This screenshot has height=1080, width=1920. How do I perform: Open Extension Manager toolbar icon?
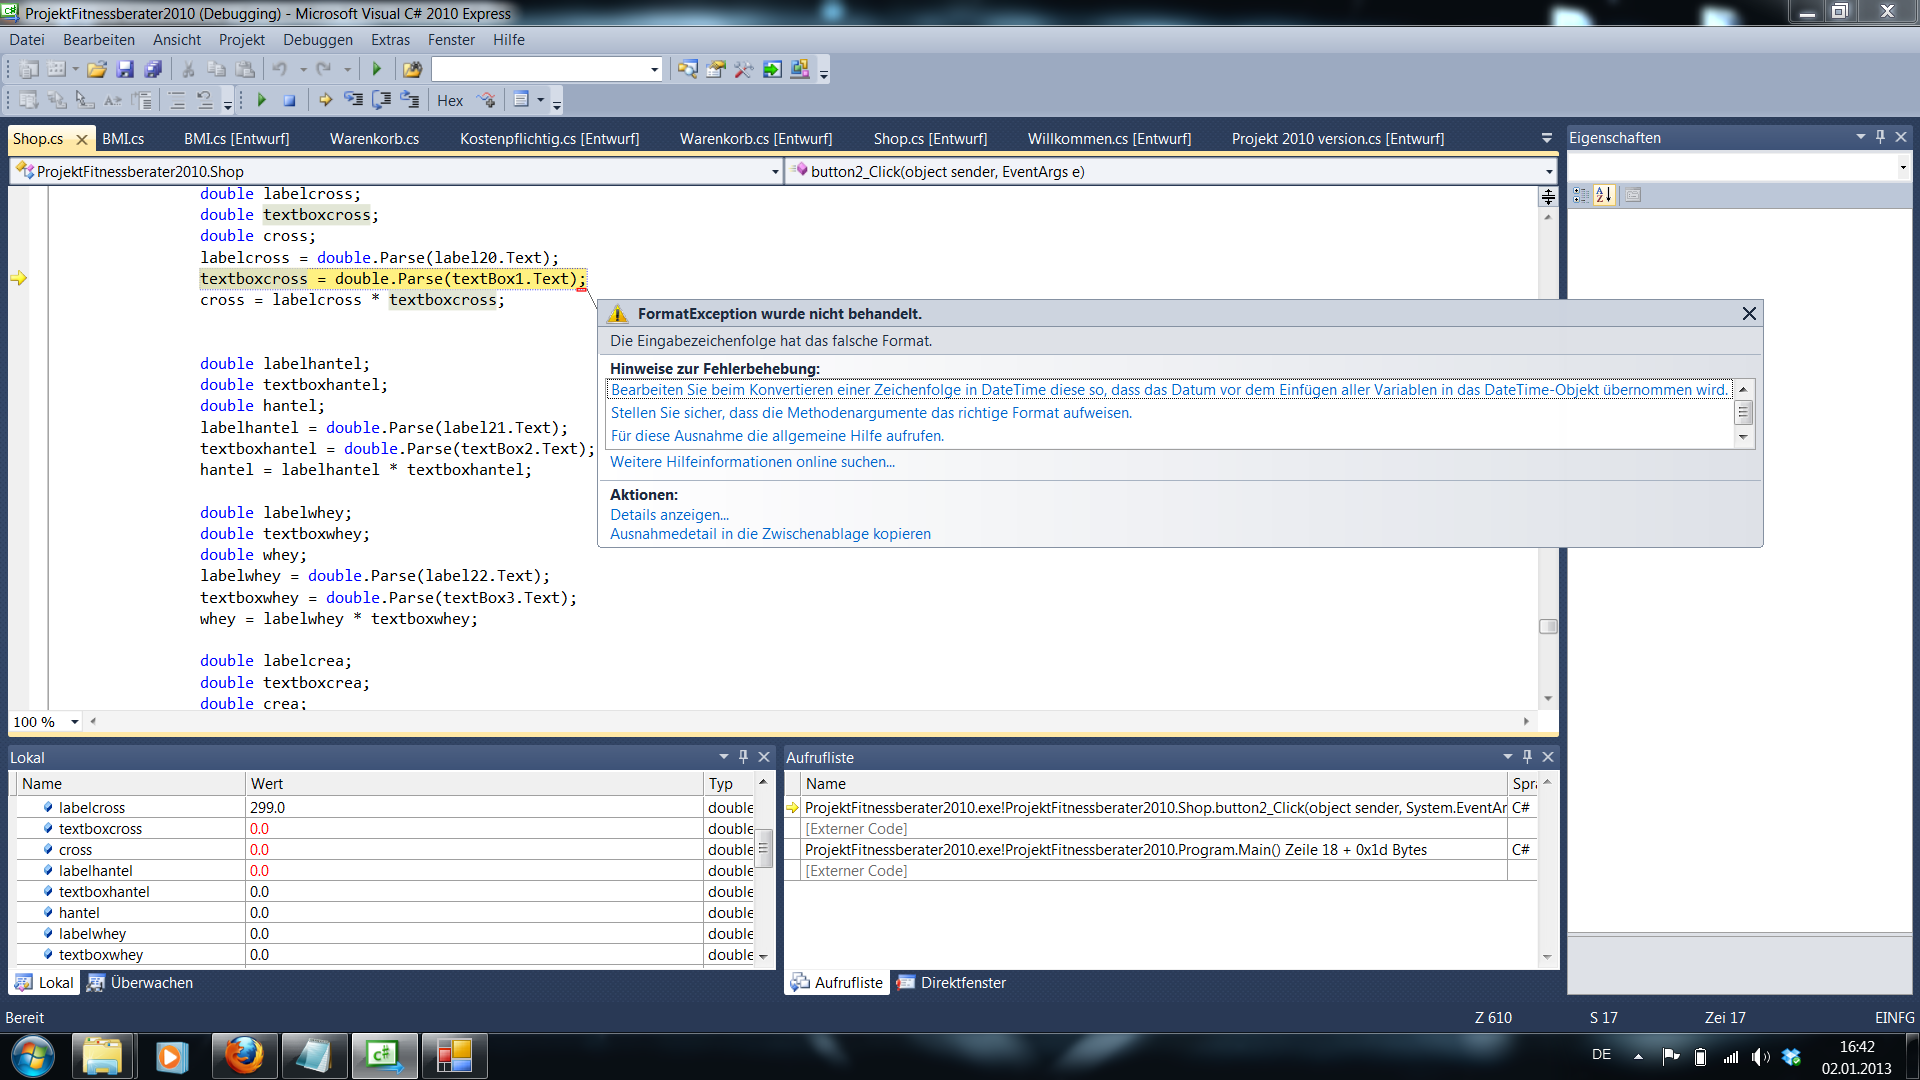tap(800, 69)
